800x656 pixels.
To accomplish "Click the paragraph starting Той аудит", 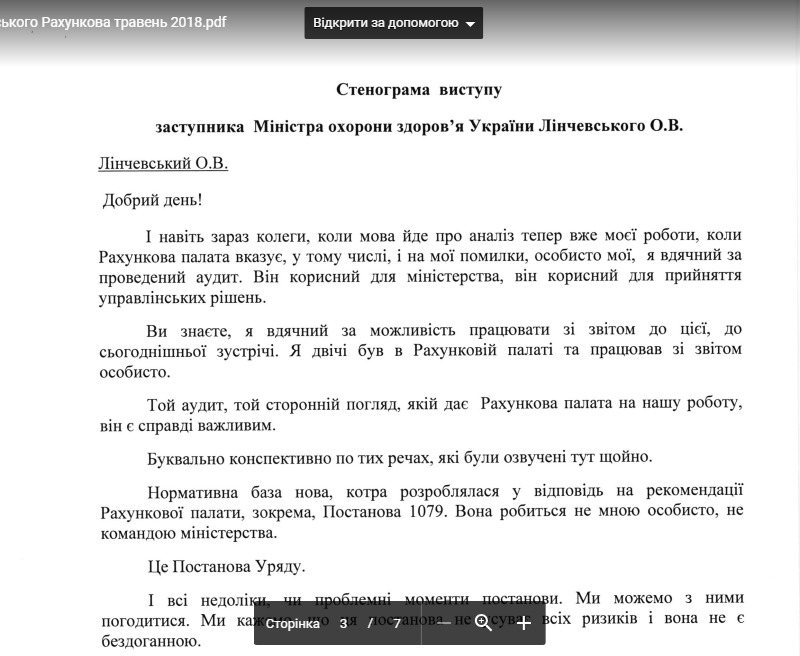I will 421,414.
